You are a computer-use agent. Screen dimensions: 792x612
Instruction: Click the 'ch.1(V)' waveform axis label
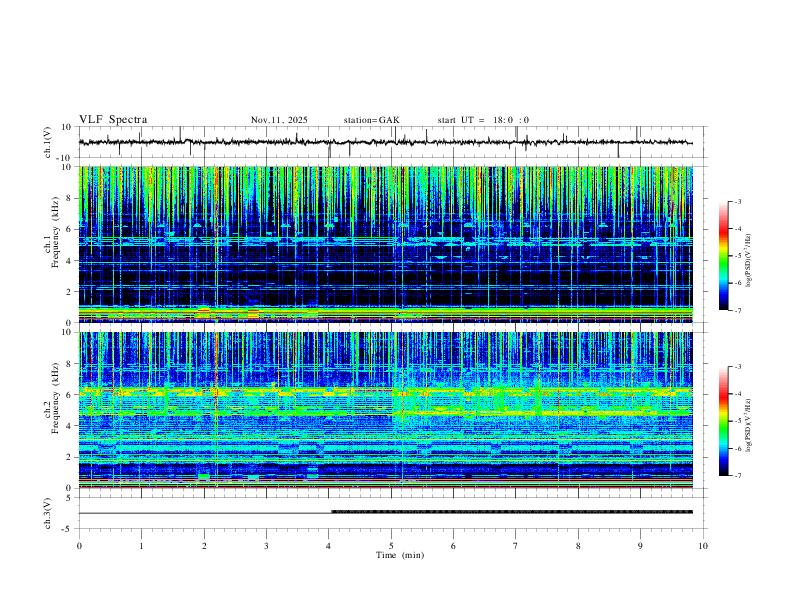coord(48,142)
